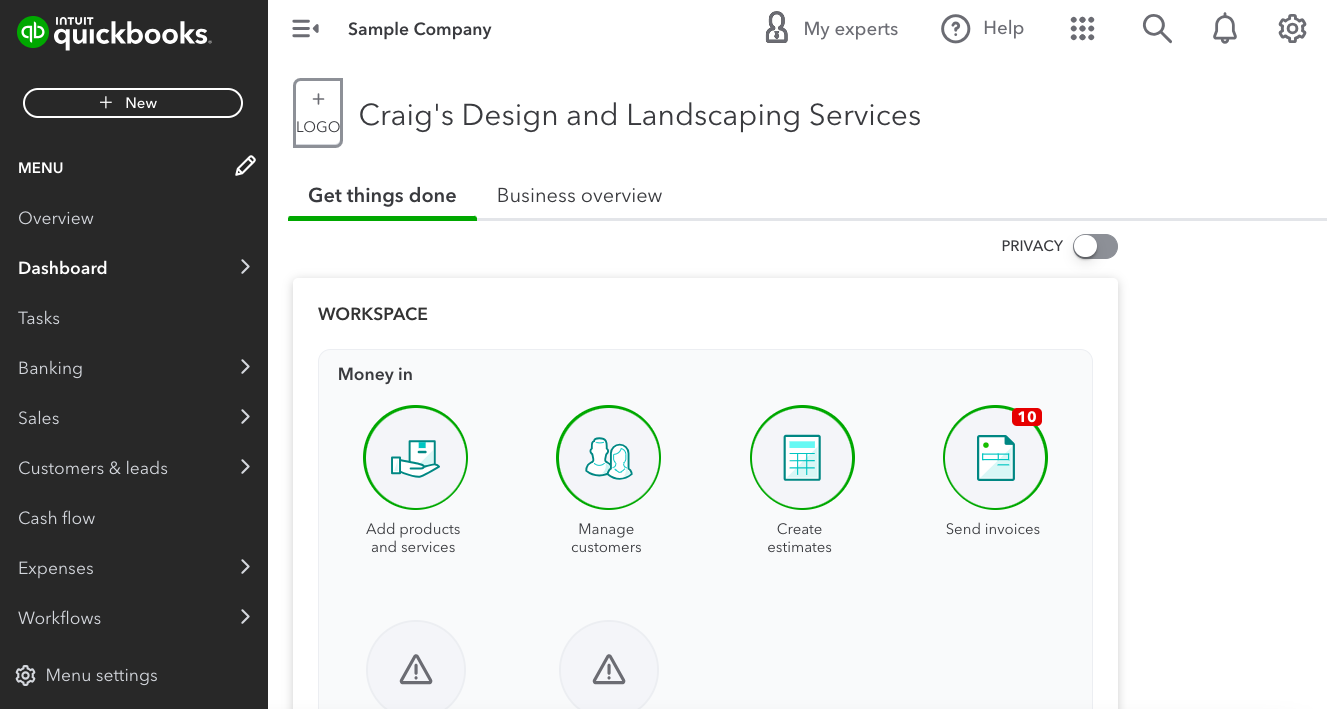Select Dashboard in sidebar
1327x709 pixels.
[63, 268]
